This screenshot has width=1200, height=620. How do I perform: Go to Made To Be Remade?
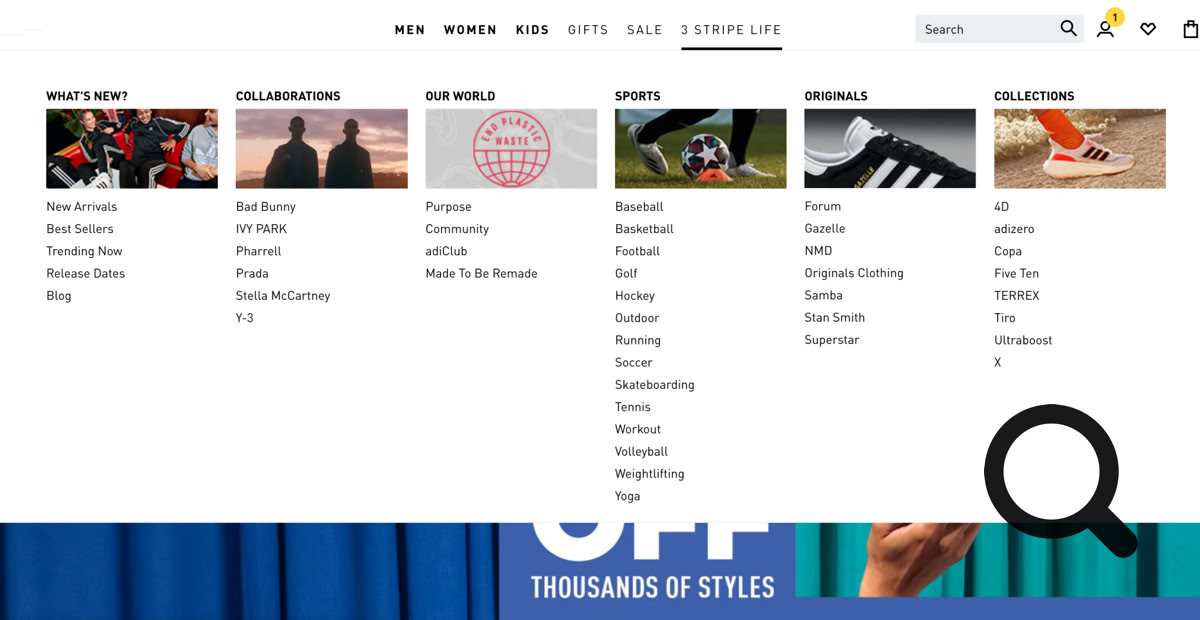481,273
